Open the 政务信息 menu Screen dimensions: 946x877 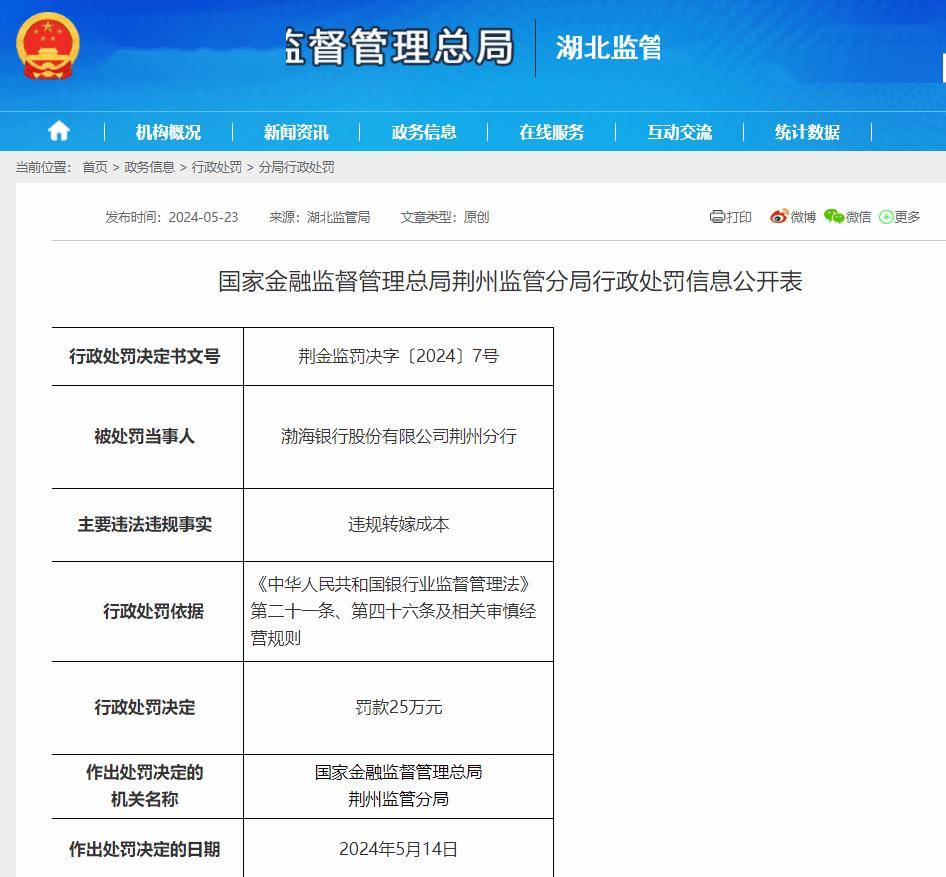(x=424, y=131)
